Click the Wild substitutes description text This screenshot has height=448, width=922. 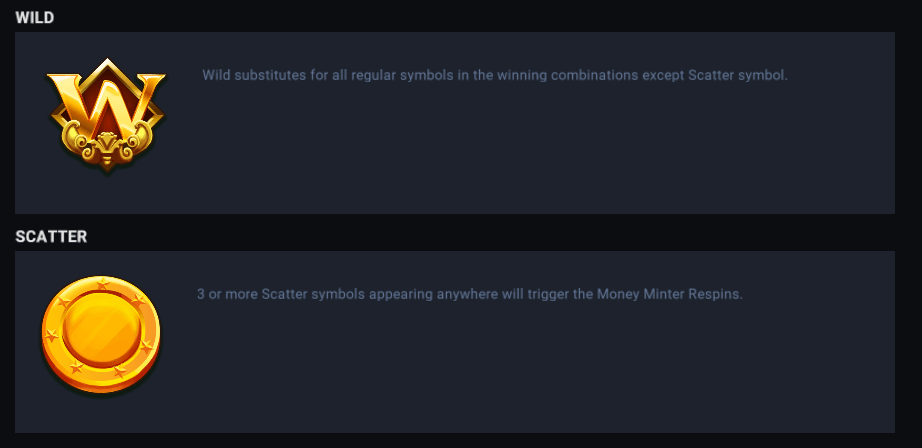495,75
